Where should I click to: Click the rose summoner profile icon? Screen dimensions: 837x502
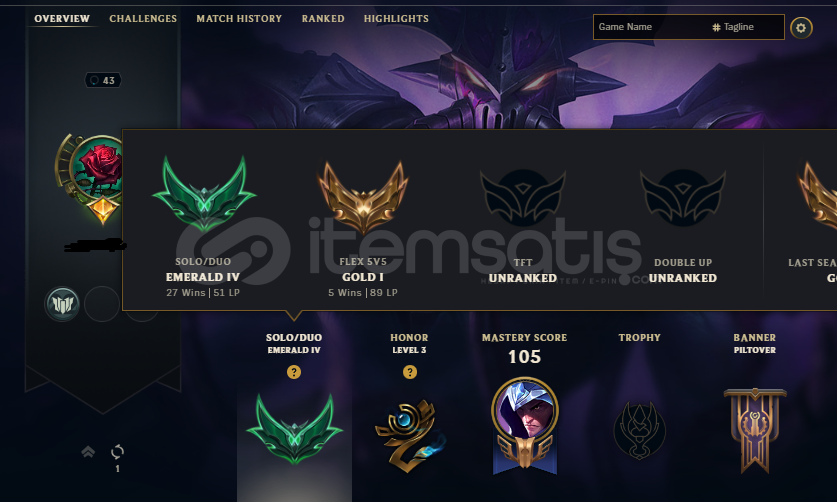pos(95,170)
